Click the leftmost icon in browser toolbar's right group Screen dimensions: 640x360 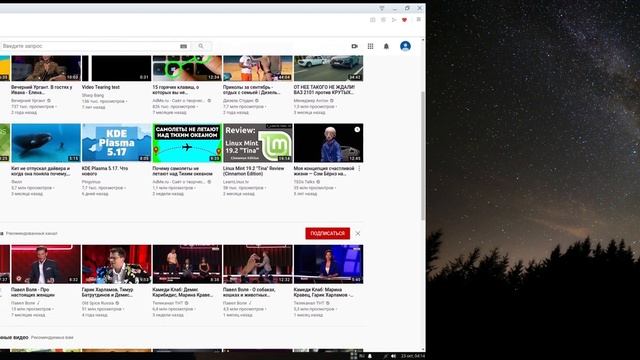point(373,20)
